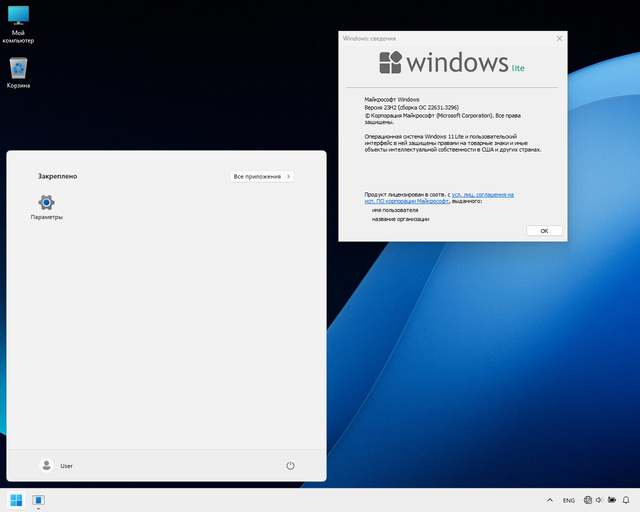640x512 pixels.
Task: Click the название организации text
Action: [400, 219]
